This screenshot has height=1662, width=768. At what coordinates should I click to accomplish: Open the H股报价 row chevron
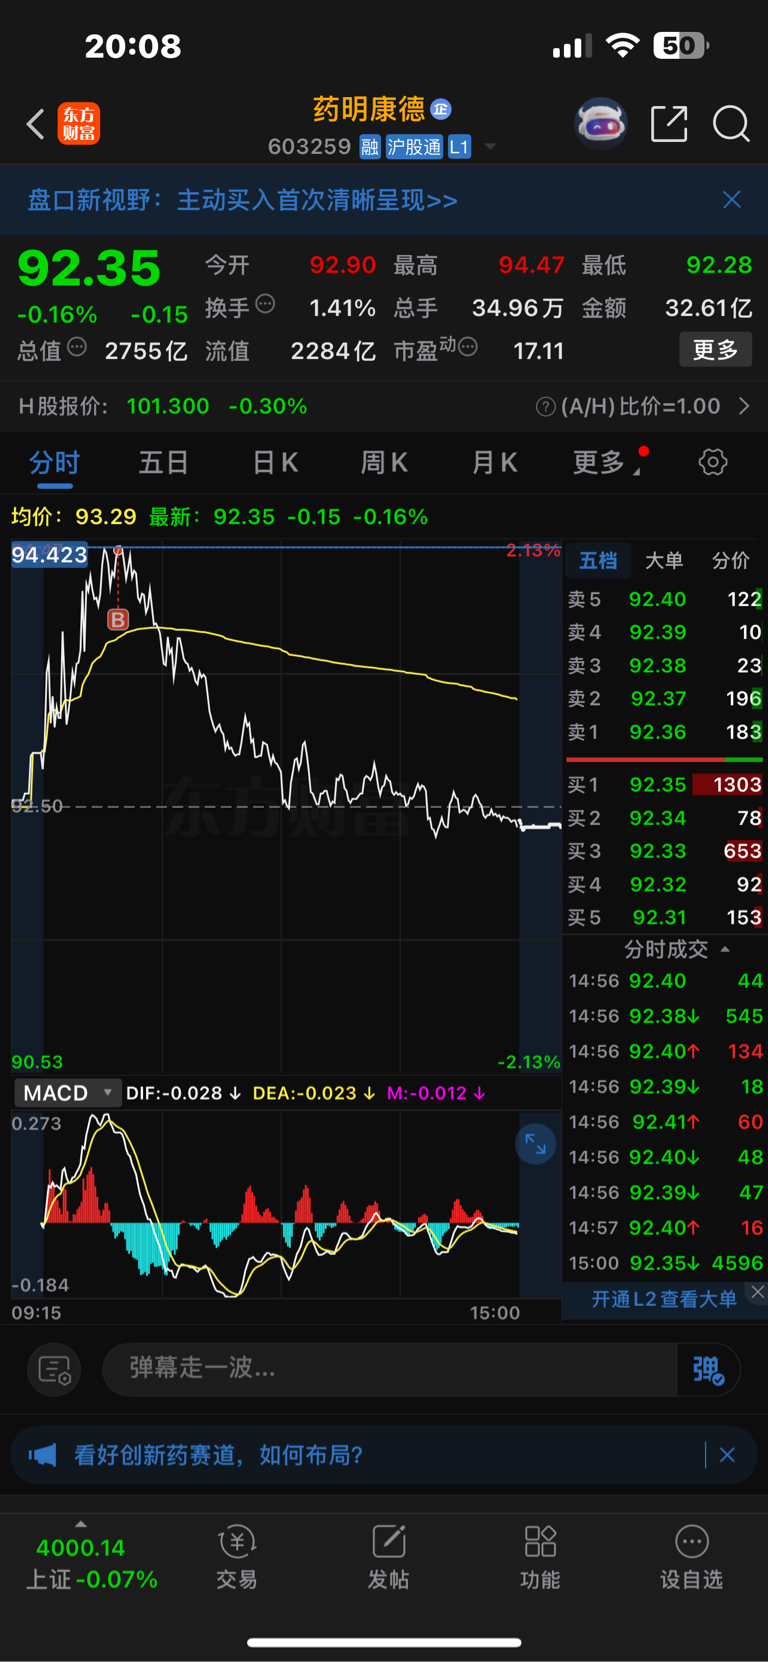tap(744, 406)
